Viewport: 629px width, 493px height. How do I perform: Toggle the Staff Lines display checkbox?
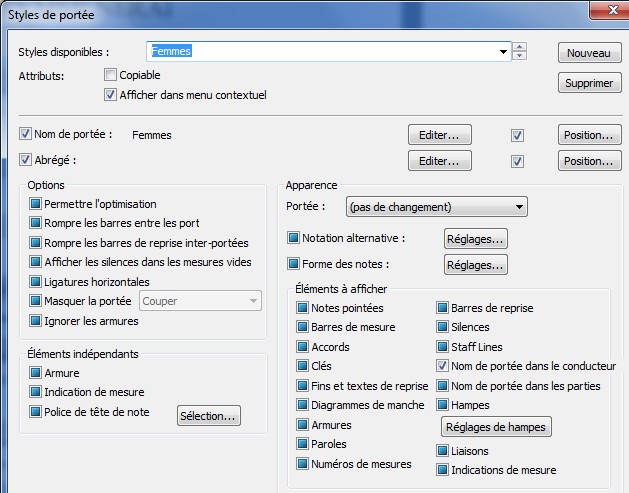[443, 346]
